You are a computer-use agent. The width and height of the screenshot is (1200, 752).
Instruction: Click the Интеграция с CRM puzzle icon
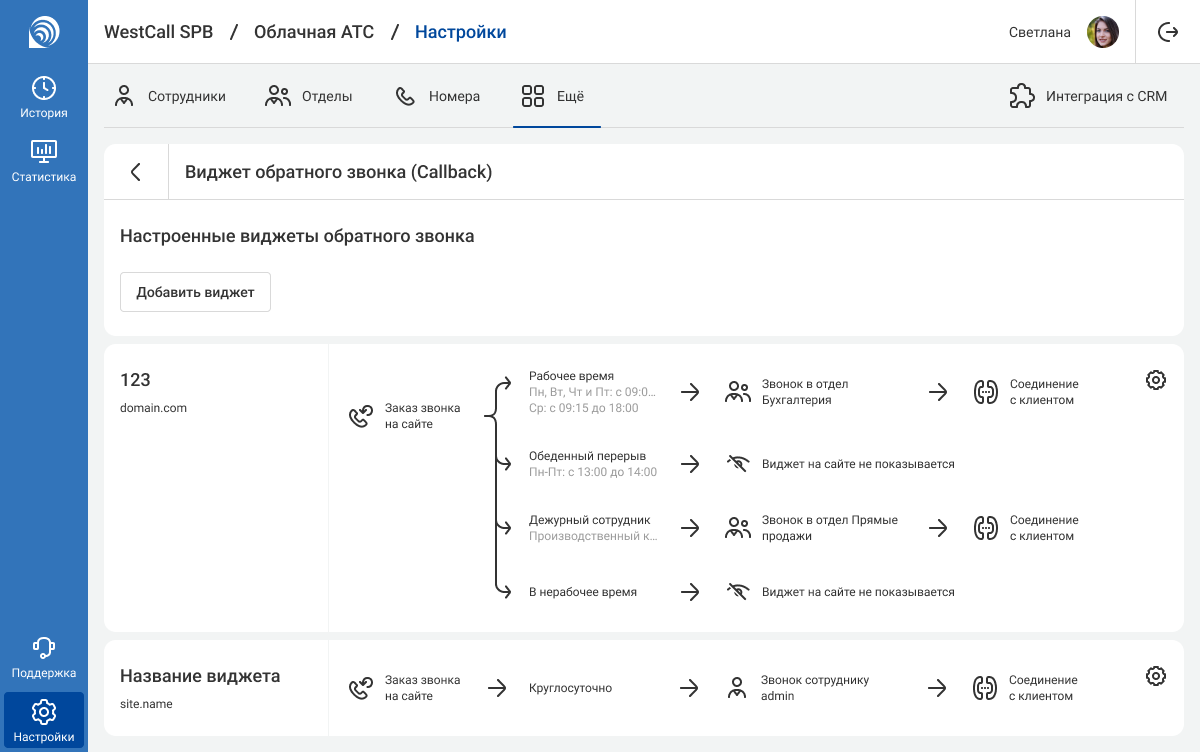click(x=1022, y=96)
